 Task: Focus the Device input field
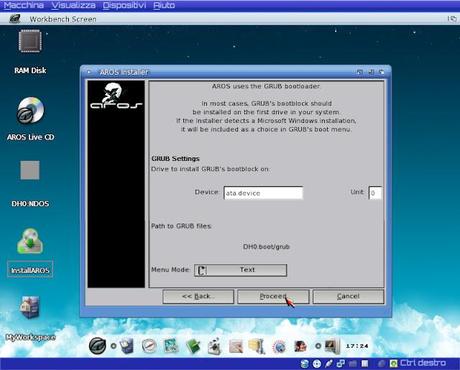click(263, 193)
